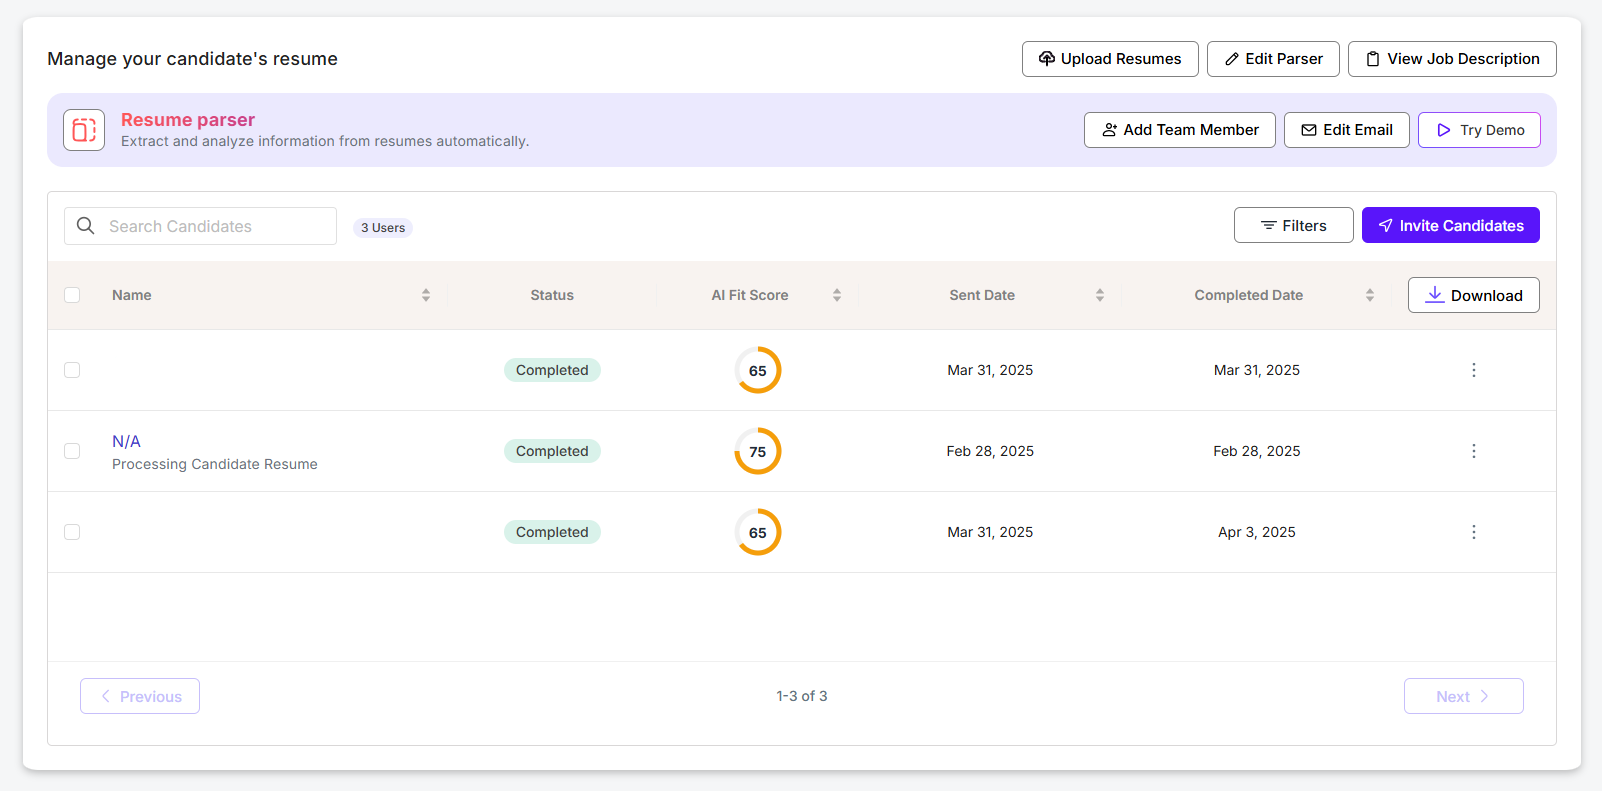This screenshot has height=791, width=1602.
Task: Sort by AI Fit Score column arrows
Action: [x=837, y=295]
